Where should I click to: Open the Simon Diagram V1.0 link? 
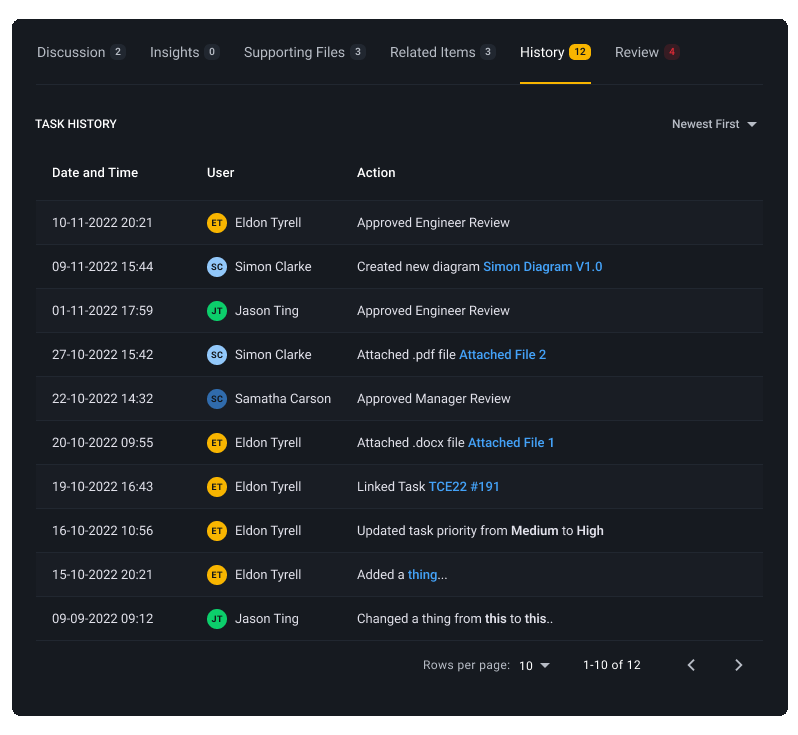pos(542,267)
